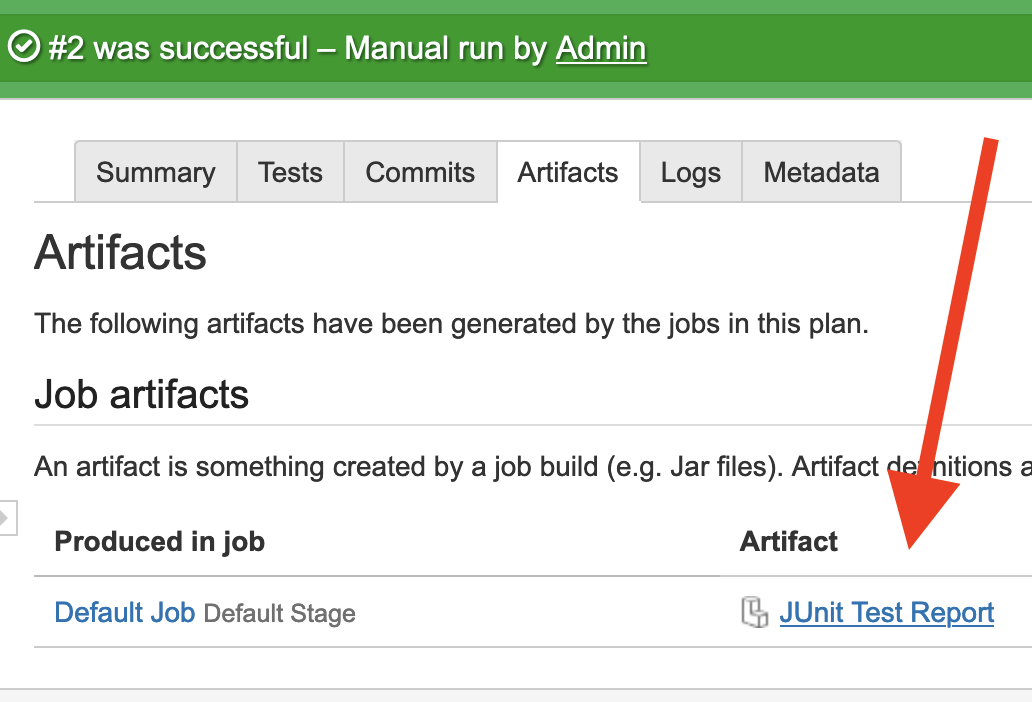Open the Tests tab
Image resolution: width=1032 pixels, height=702 pixels.
point(290,172)
